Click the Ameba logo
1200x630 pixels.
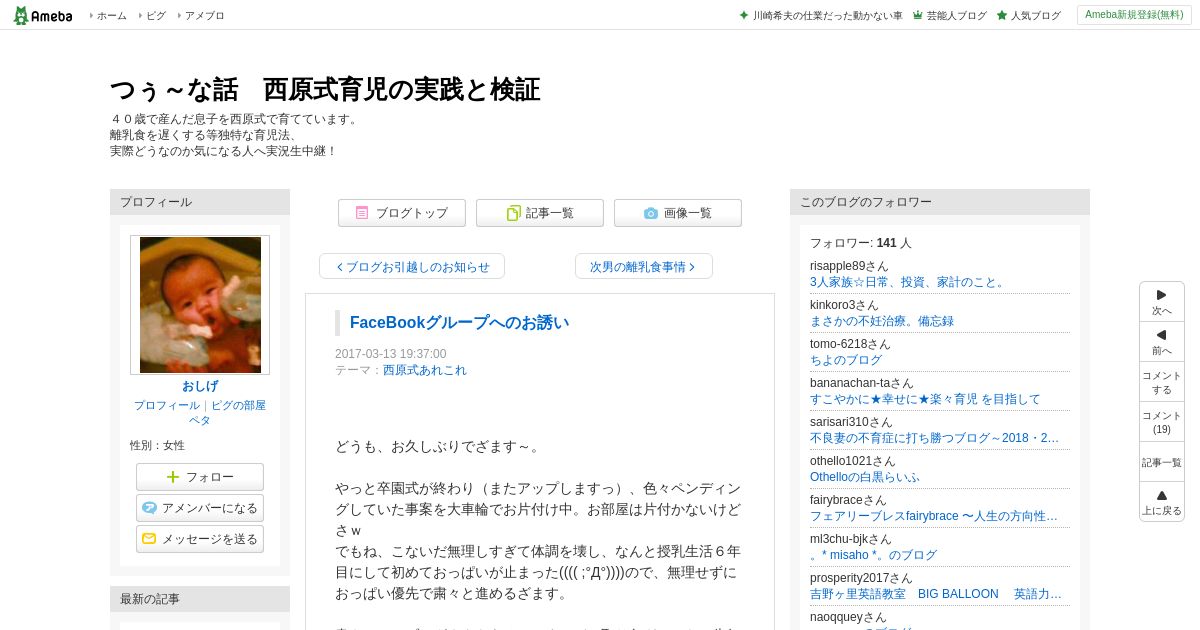pos(42,15)
